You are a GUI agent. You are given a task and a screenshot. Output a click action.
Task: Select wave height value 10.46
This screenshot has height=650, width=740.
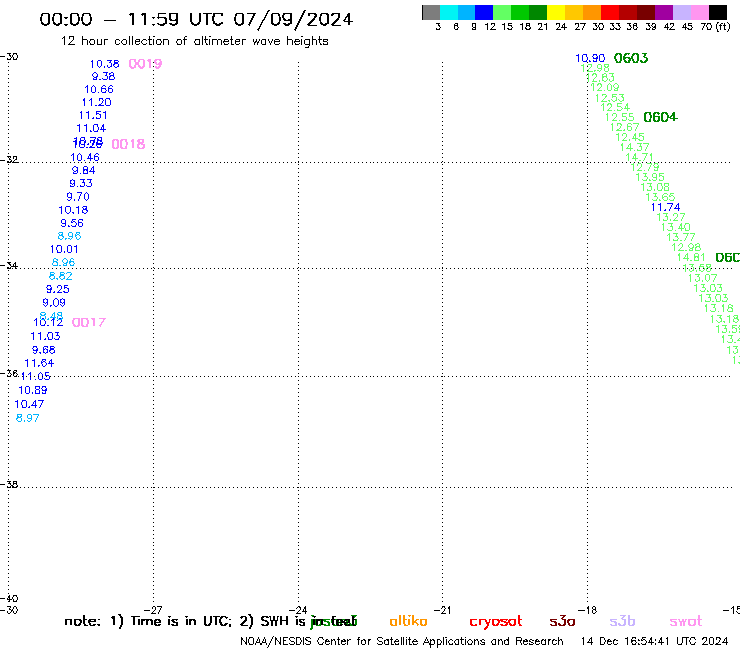coord(85,158)
